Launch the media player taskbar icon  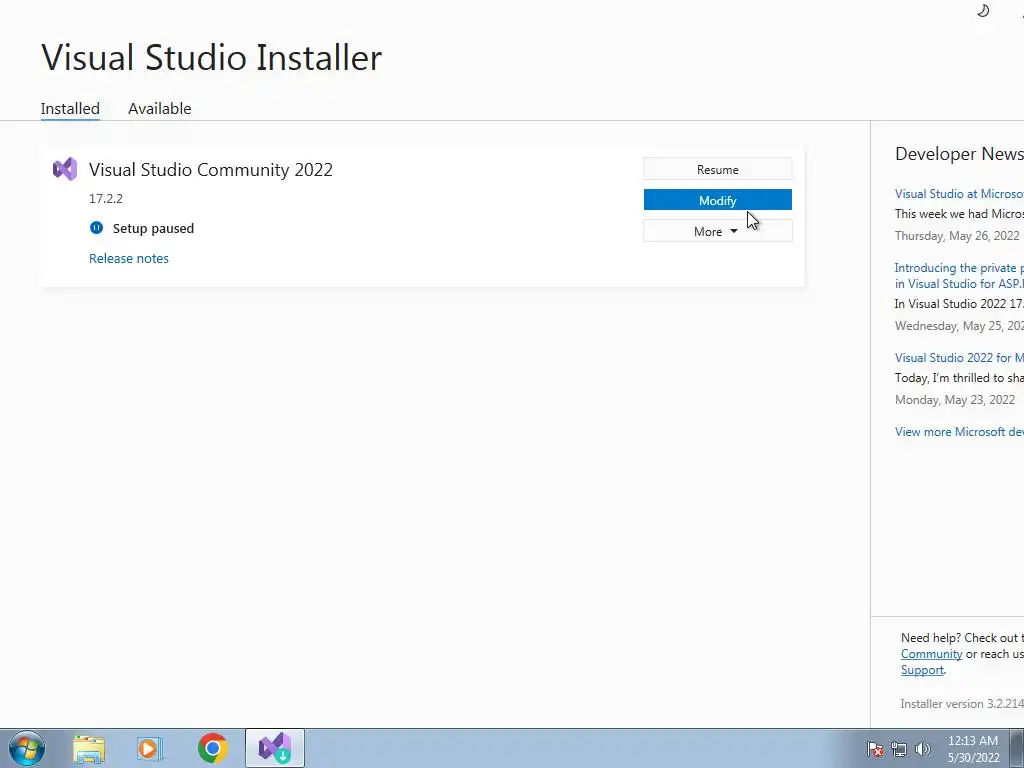tap(149, 748)
